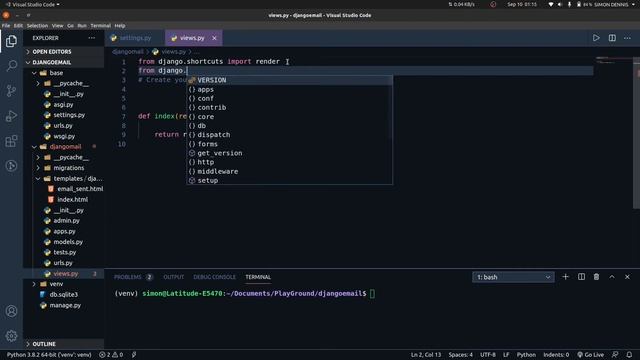Viewport: 640px width, 360px height.
Task: Switch to the Debug Console tab
Action: (214, 277)
